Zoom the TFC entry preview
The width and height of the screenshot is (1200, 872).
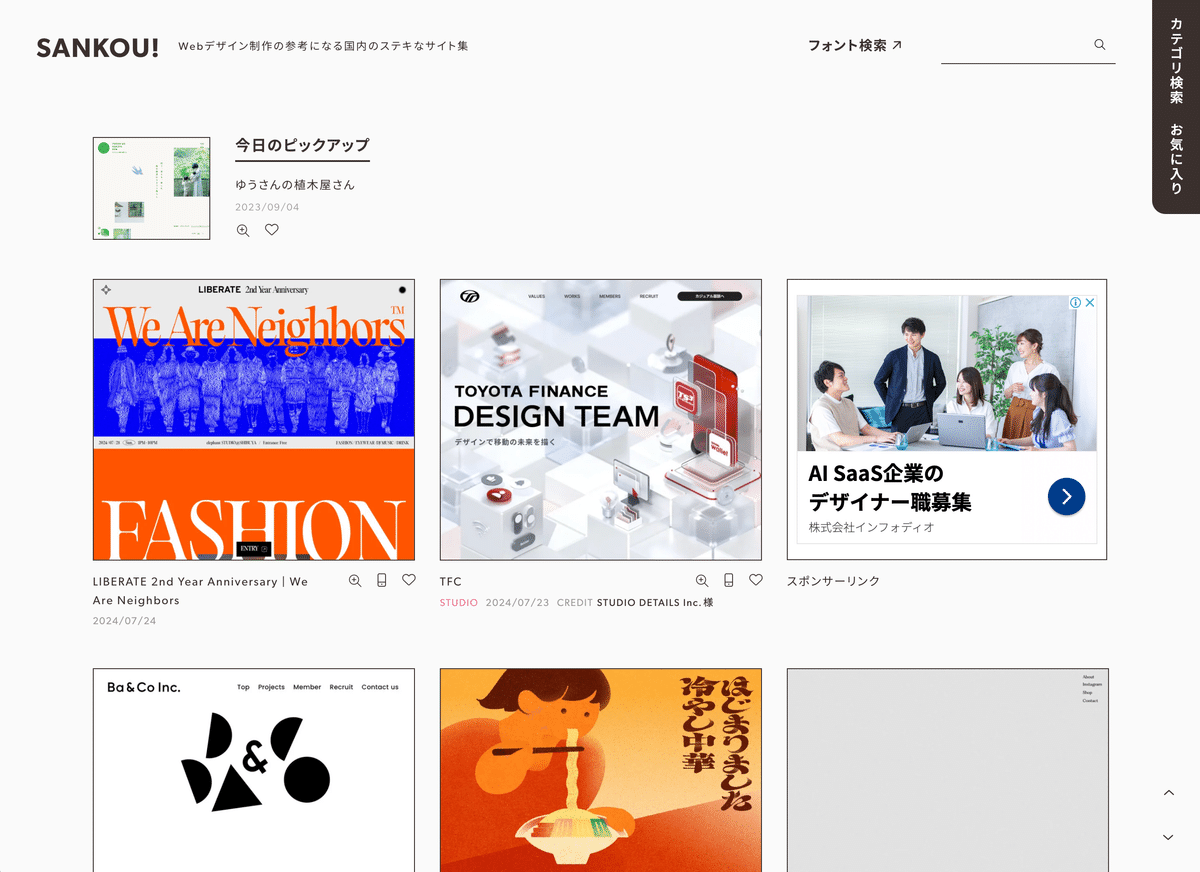click(702, 580)
